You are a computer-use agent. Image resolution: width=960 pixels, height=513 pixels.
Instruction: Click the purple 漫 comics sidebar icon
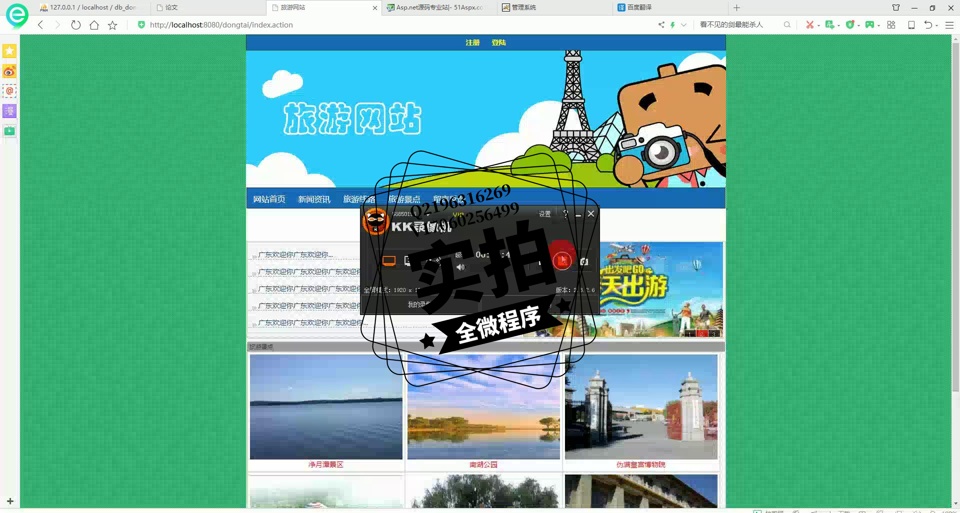click(x=9, y=111)
